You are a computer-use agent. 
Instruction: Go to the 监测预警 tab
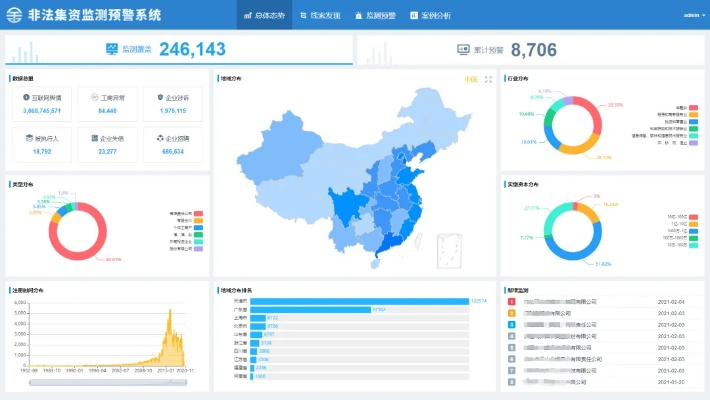click(x=375, y=15)
